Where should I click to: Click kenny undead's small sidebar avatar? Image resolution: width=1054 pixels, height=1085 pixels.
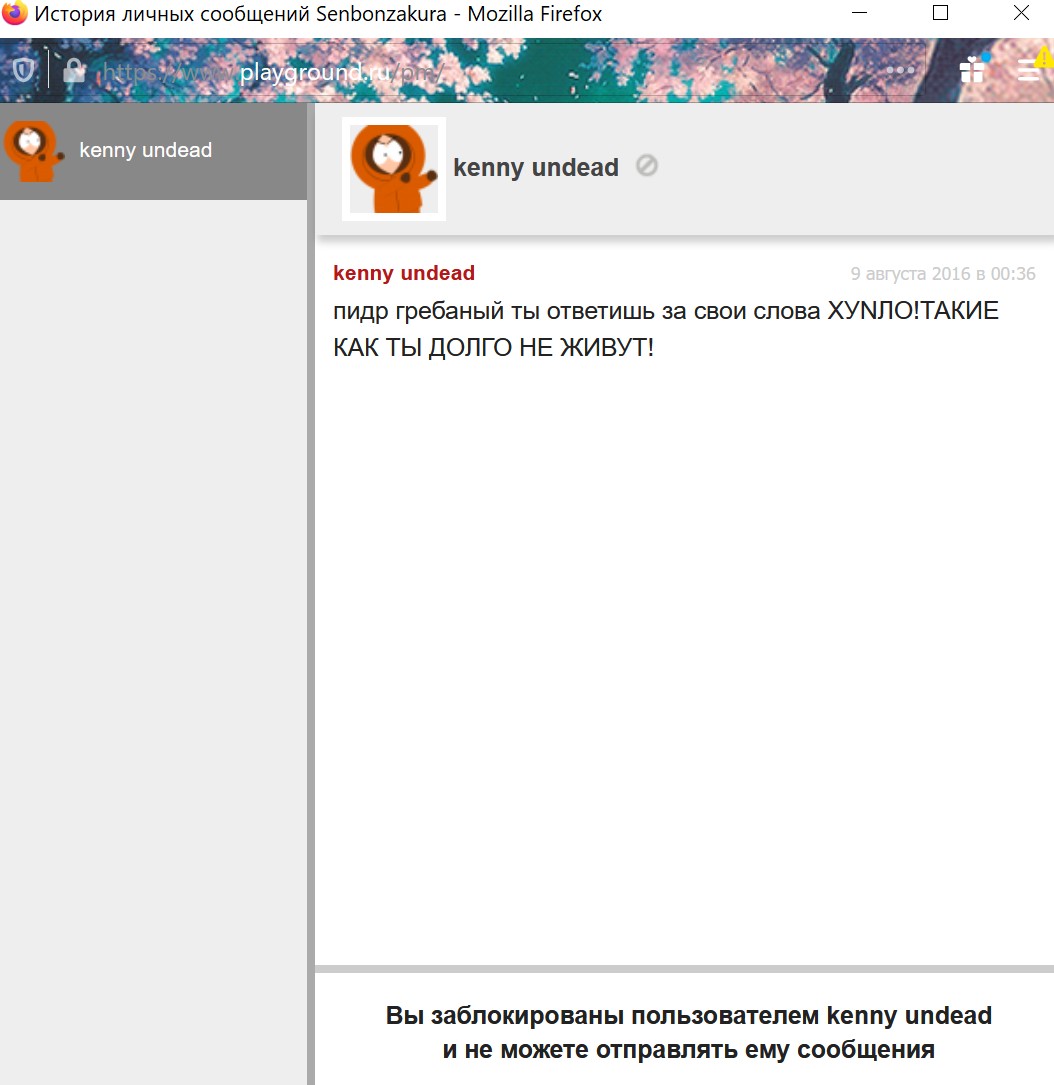click(x=31, y=151)
